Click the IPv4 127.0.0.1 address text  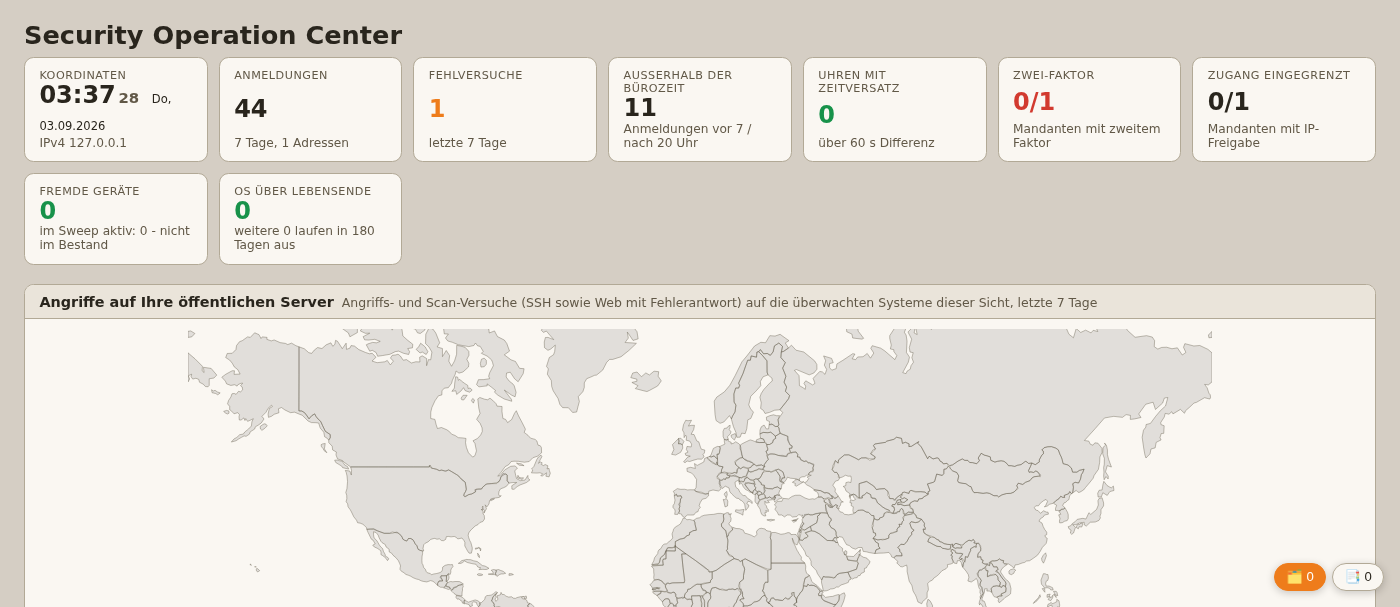pos(83,143)
